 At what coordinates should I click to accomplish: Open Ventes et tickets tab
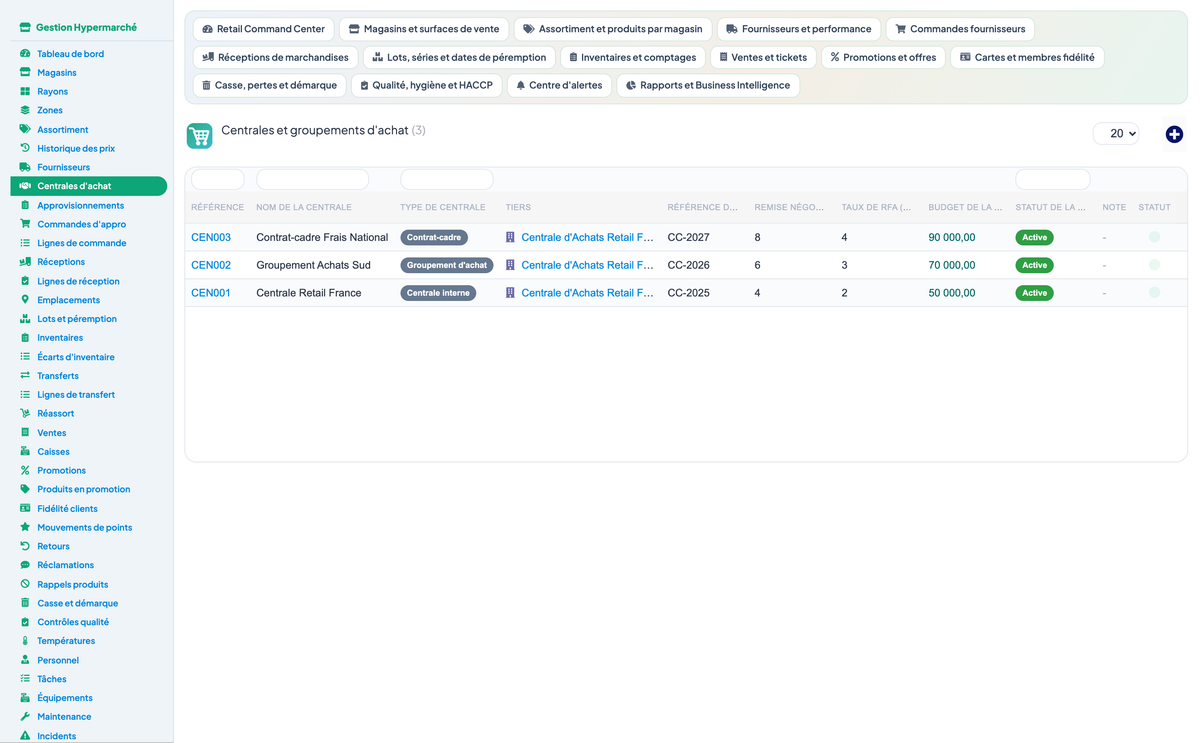763,57
